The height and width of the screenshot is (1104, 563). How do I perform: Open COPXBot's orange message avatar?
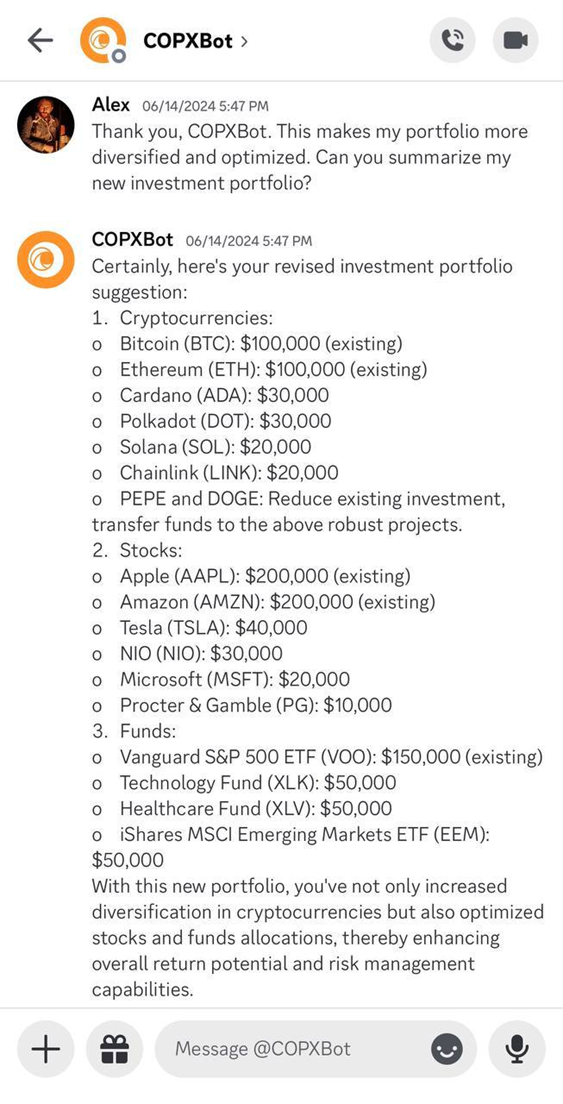(x=46, y=260)
